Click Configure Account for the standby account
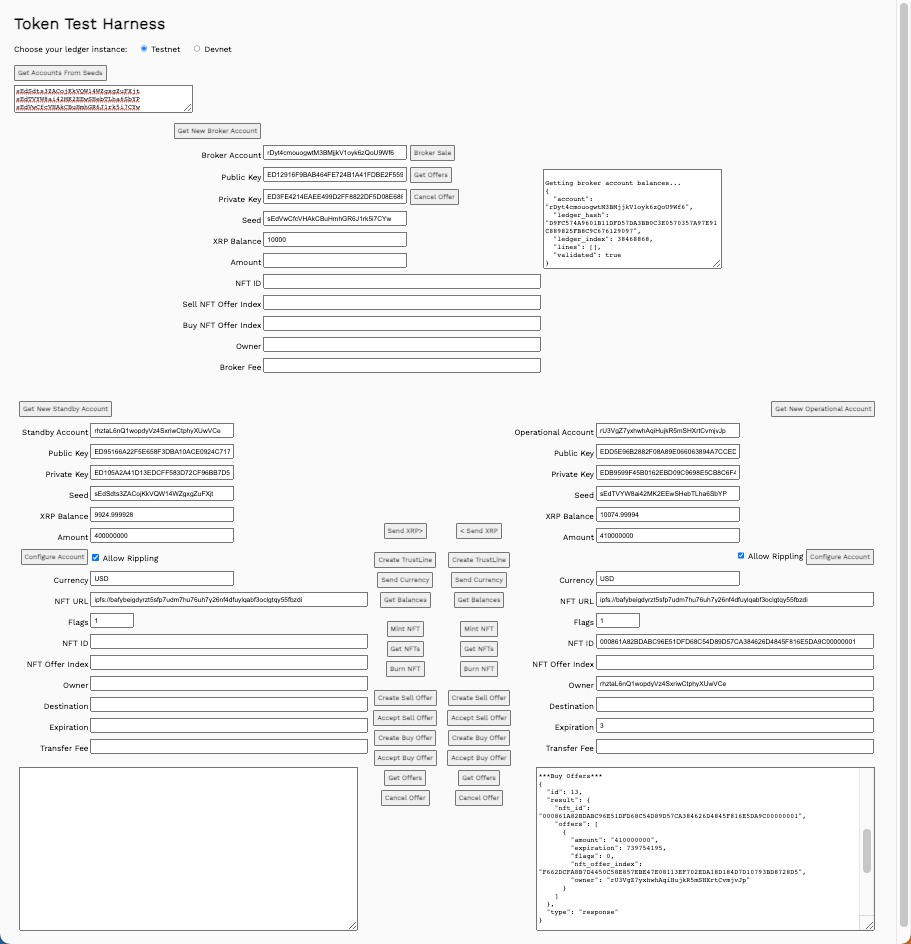The width and height of the screenshot is (911, 944). [x=54, y=557]
